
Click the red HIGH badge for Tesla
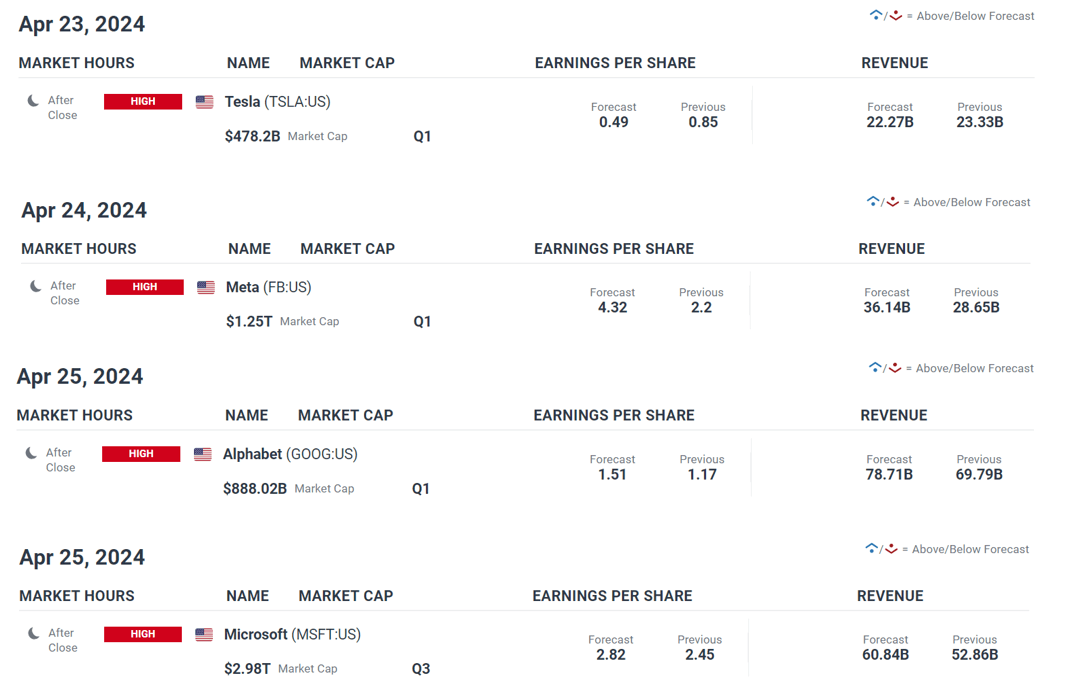(x=143, y=102)
